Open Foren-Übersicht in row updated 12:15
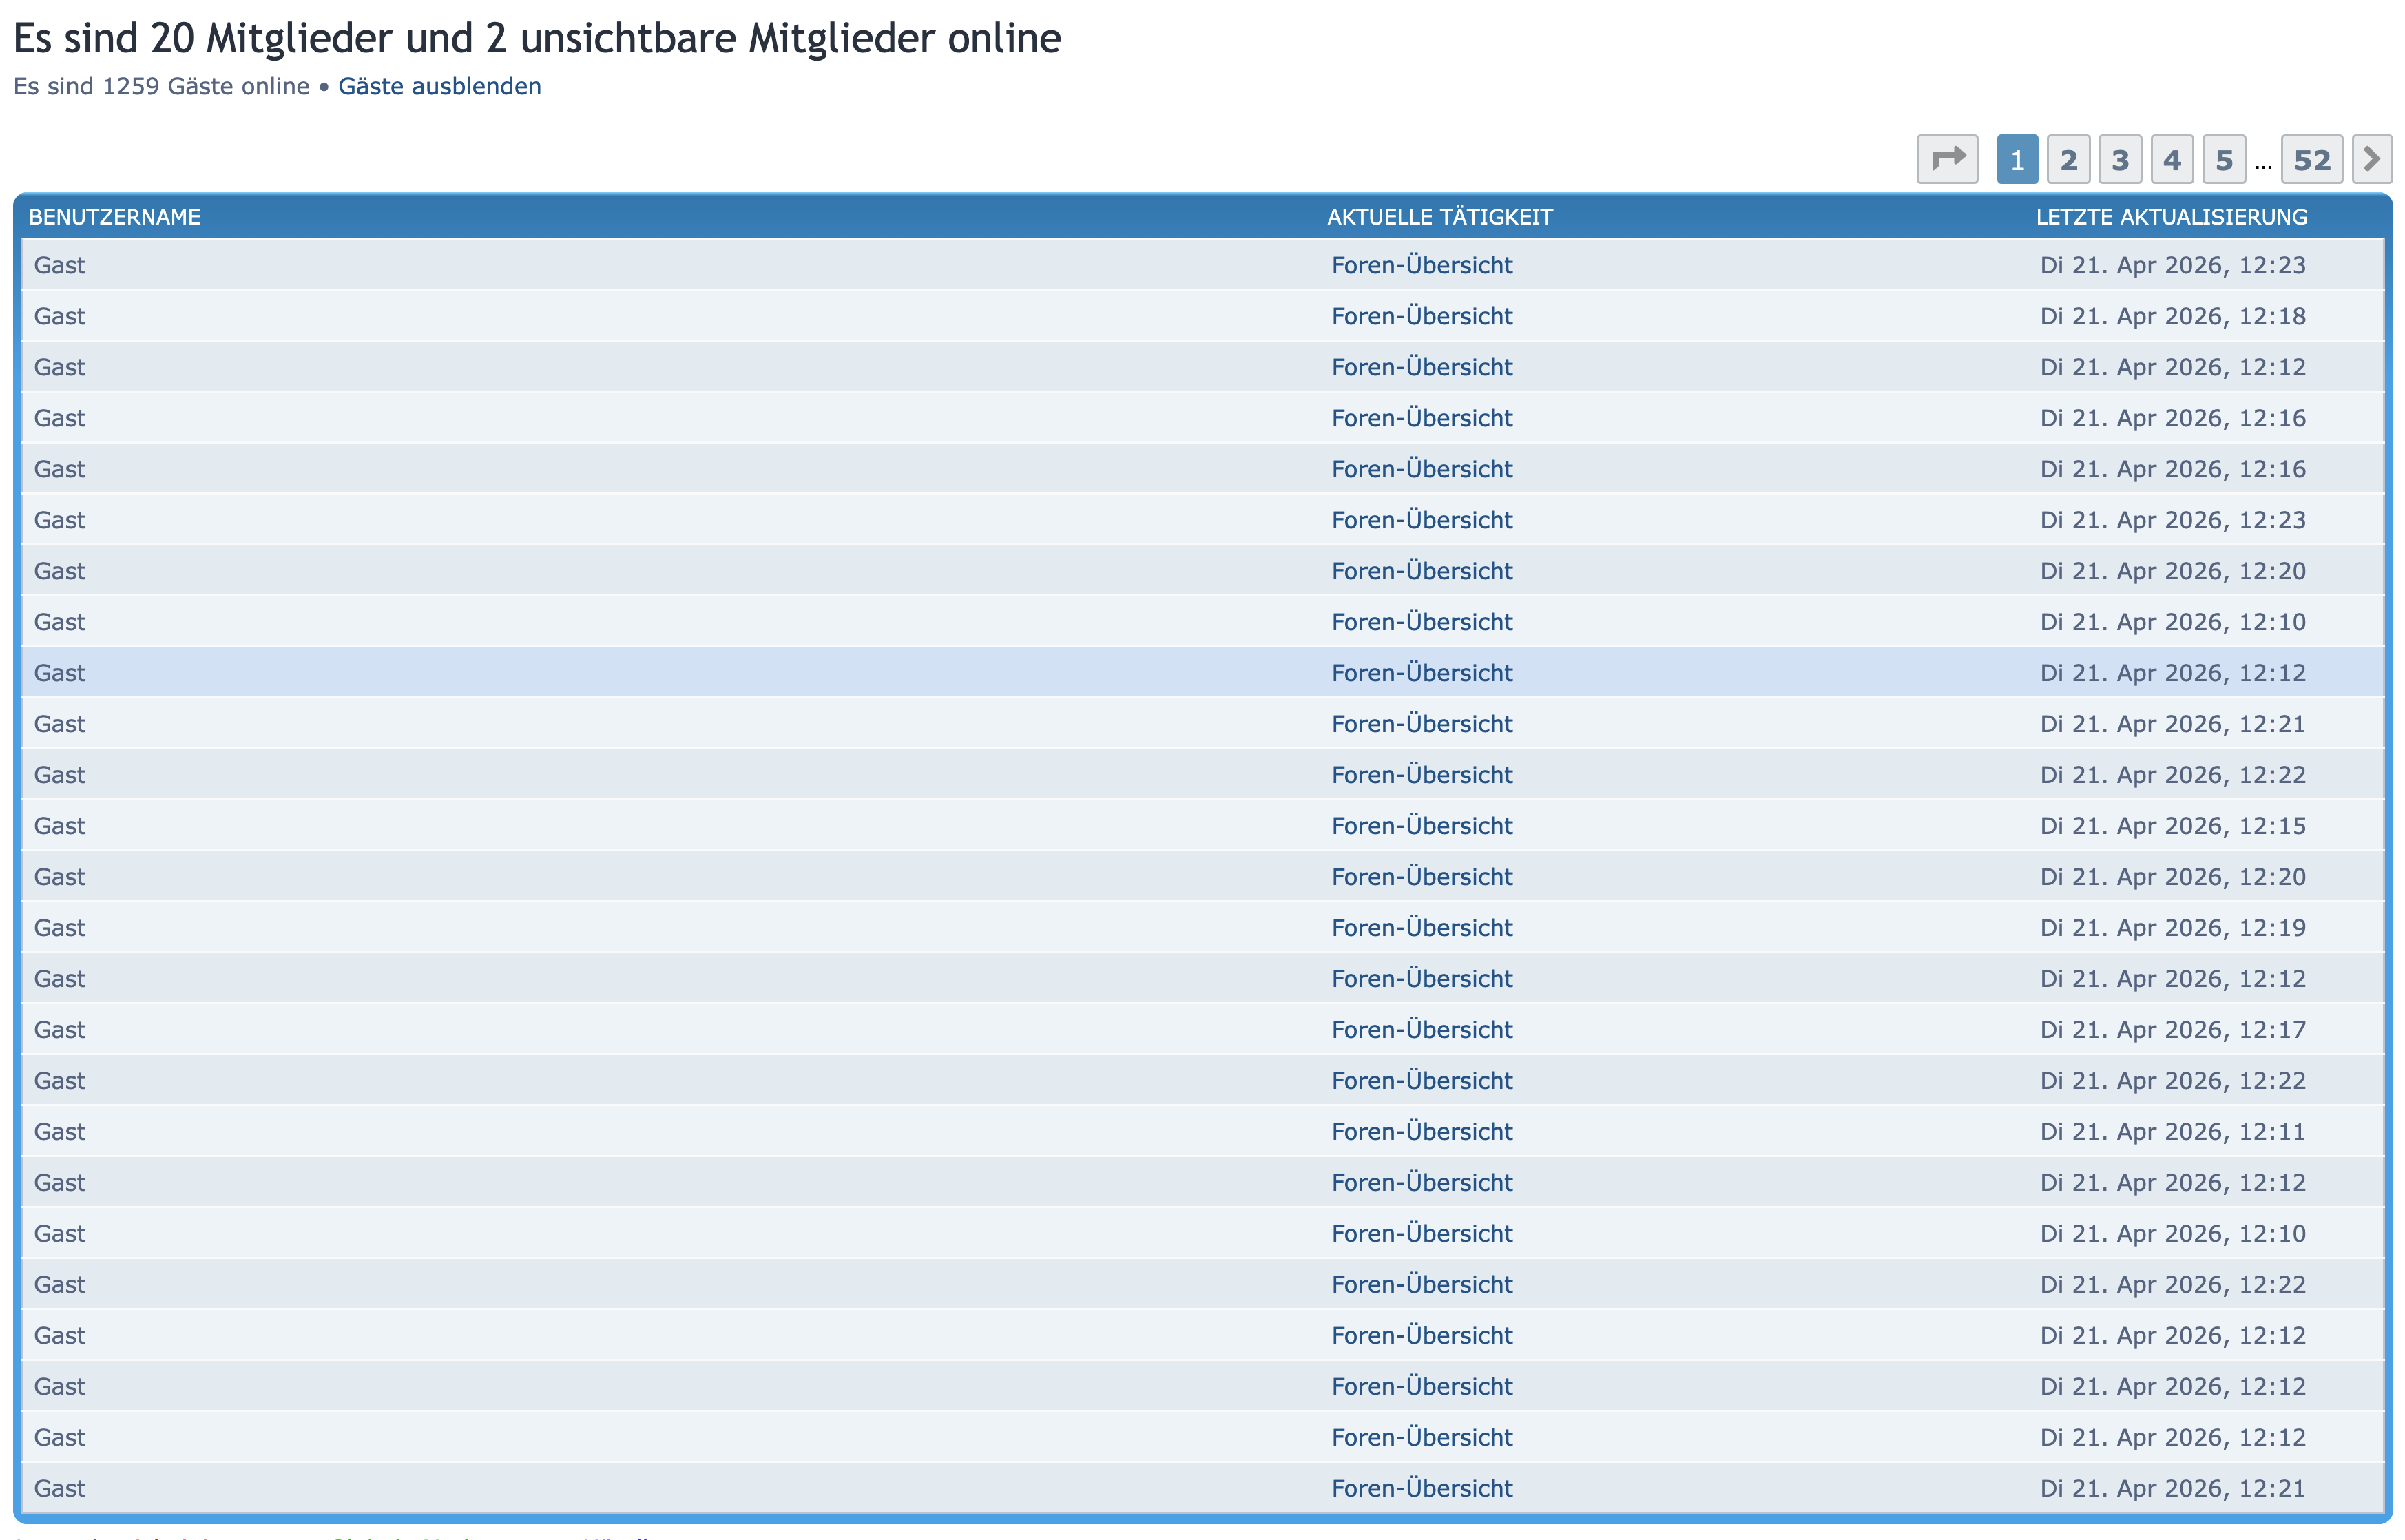Image resolution: width=2405 pixels, height=1540 pixels. click(1421, 826)
